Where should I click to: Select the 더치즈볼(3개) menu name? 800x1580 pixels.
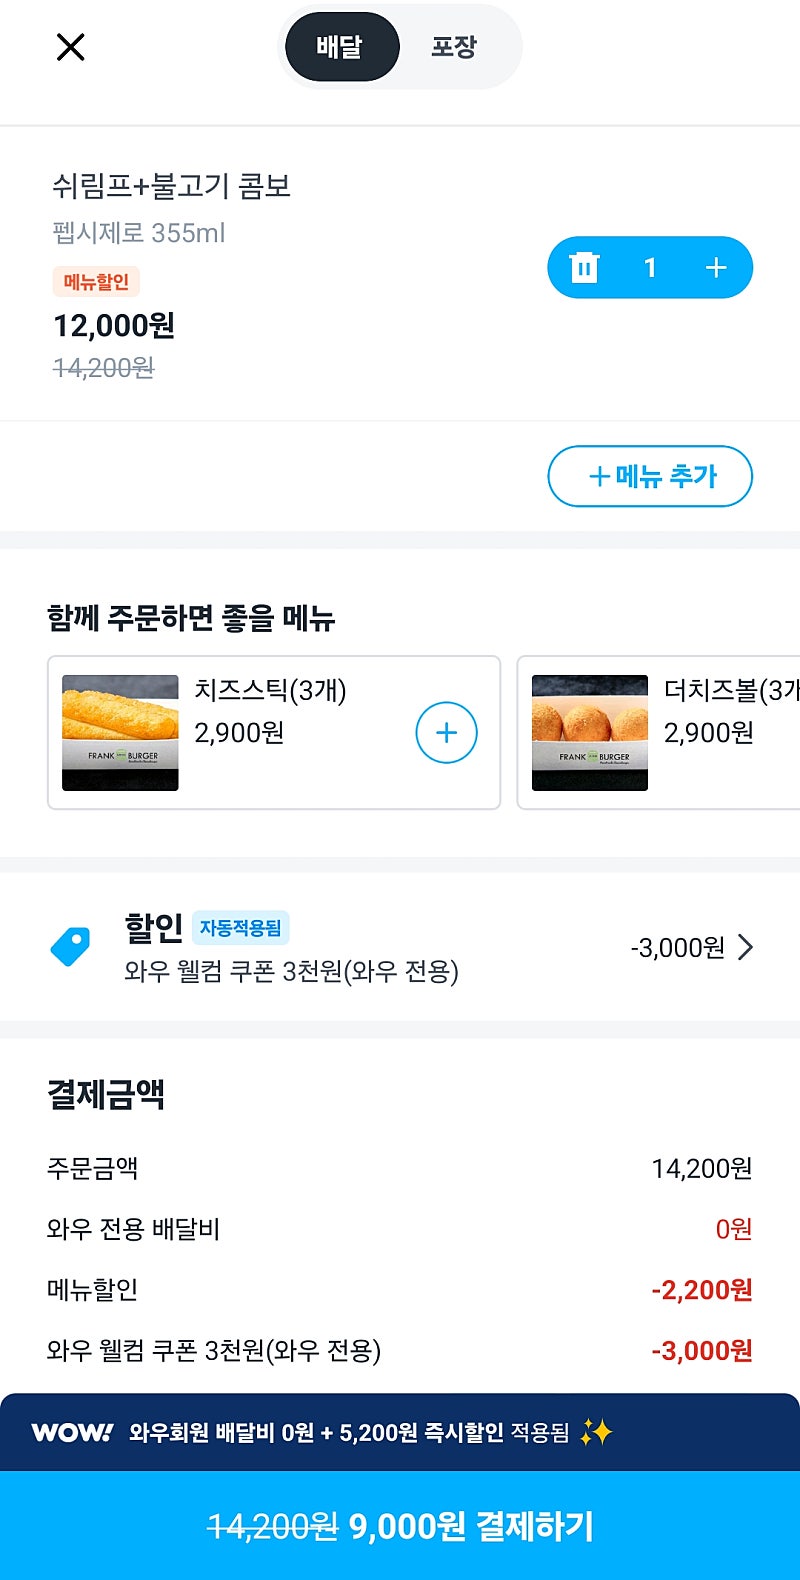731,690
